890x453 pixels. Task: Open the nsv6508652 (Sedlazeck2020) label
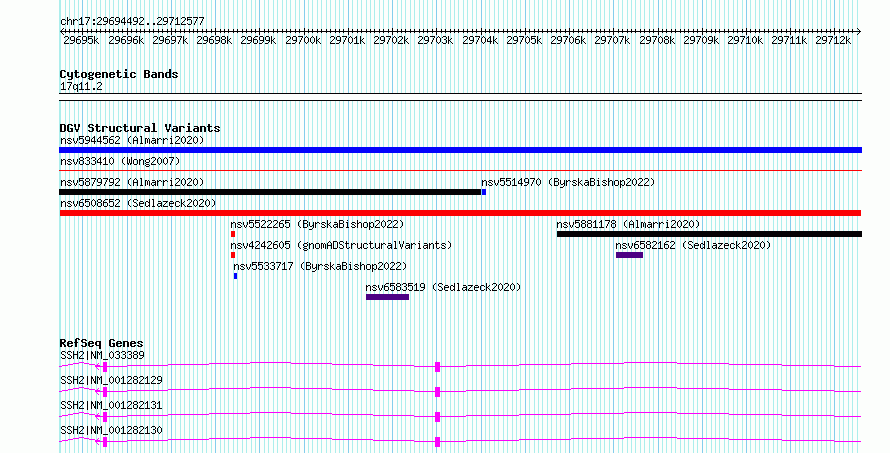[138, 203]
